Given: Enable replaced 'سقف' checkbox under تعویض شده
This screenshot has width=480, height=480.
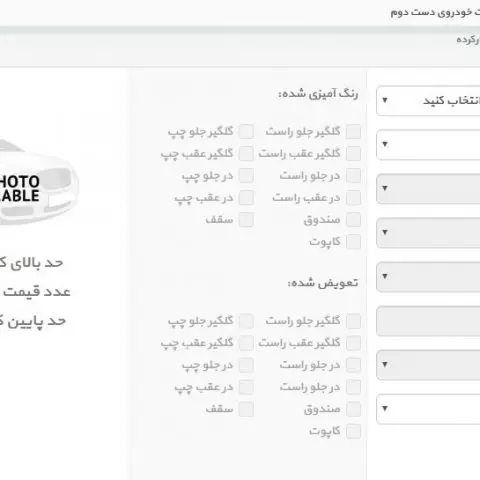Looking at the screenshot, I should [246, 409].
